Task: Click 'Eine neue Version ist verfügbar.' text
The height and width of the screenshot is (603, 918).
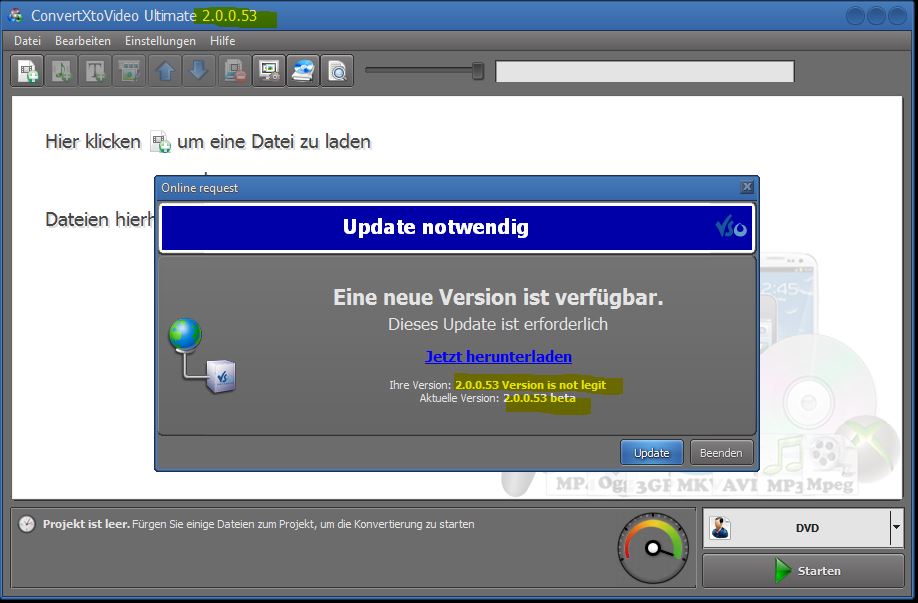Action: (x=498, y=297)
